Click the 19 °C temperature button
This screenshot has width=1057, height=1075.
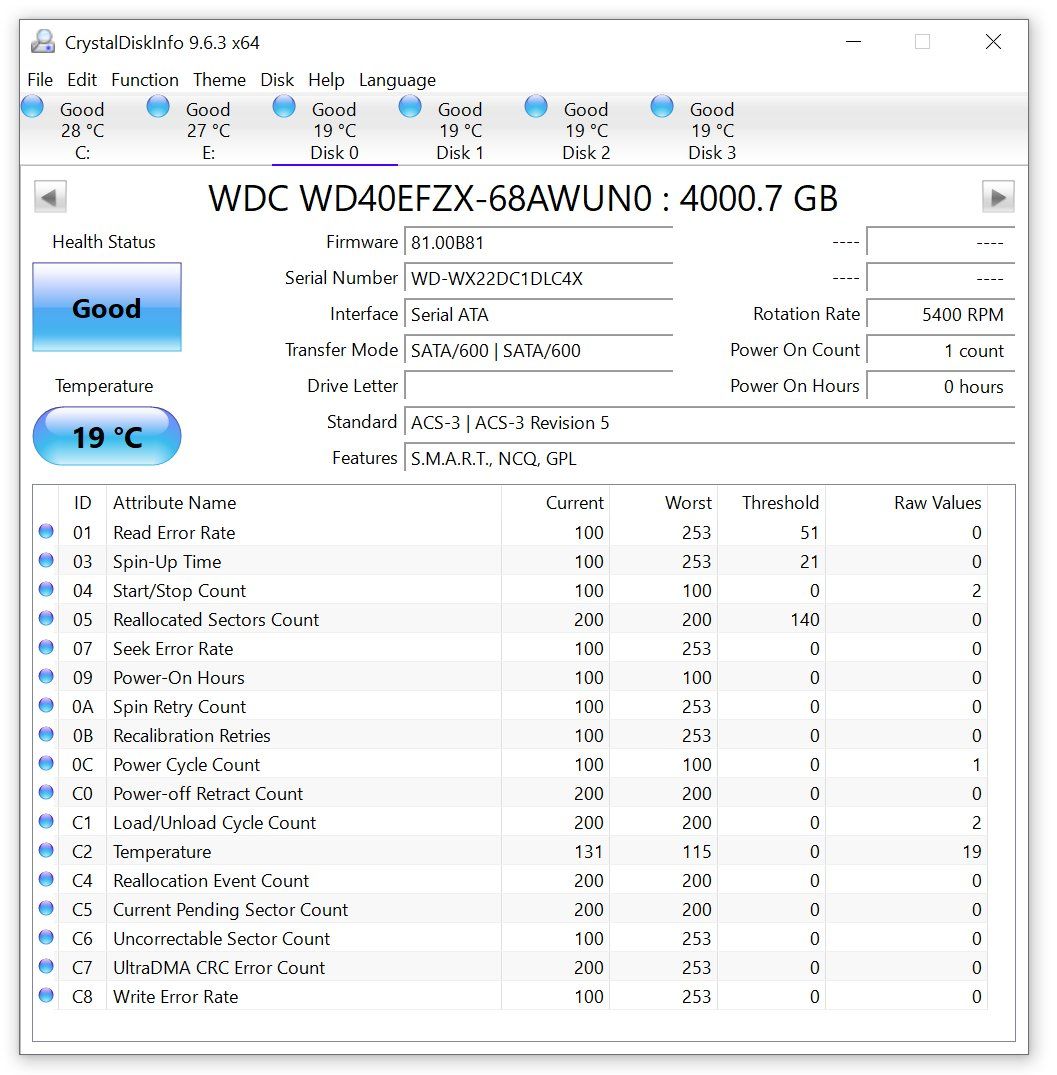(107, 437)
